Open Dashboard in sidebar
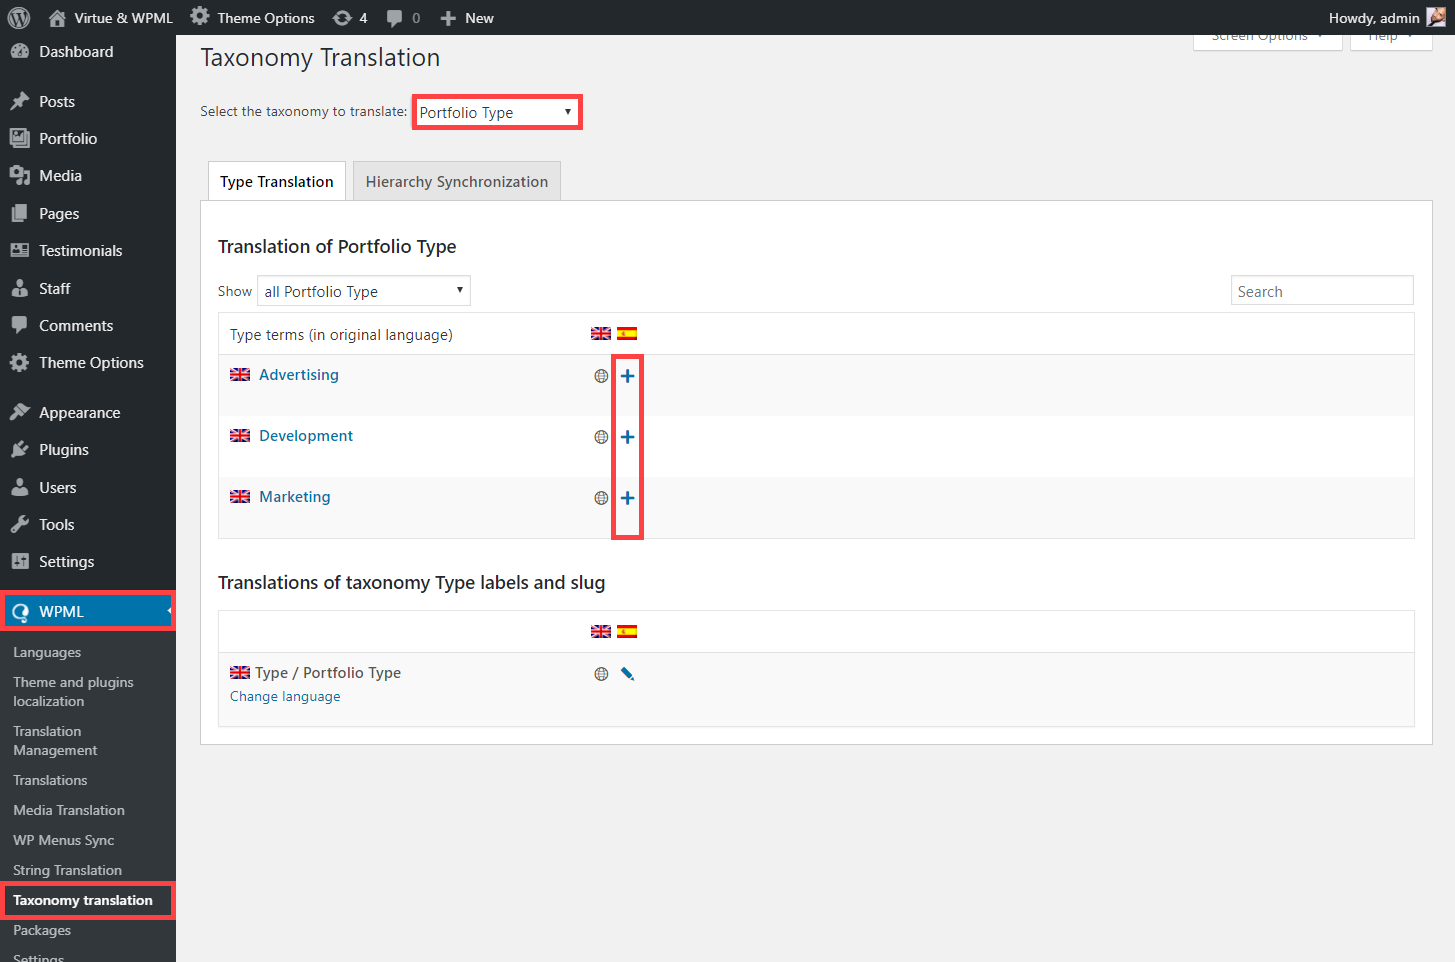 pyautogui.click(x=88, y=52)
